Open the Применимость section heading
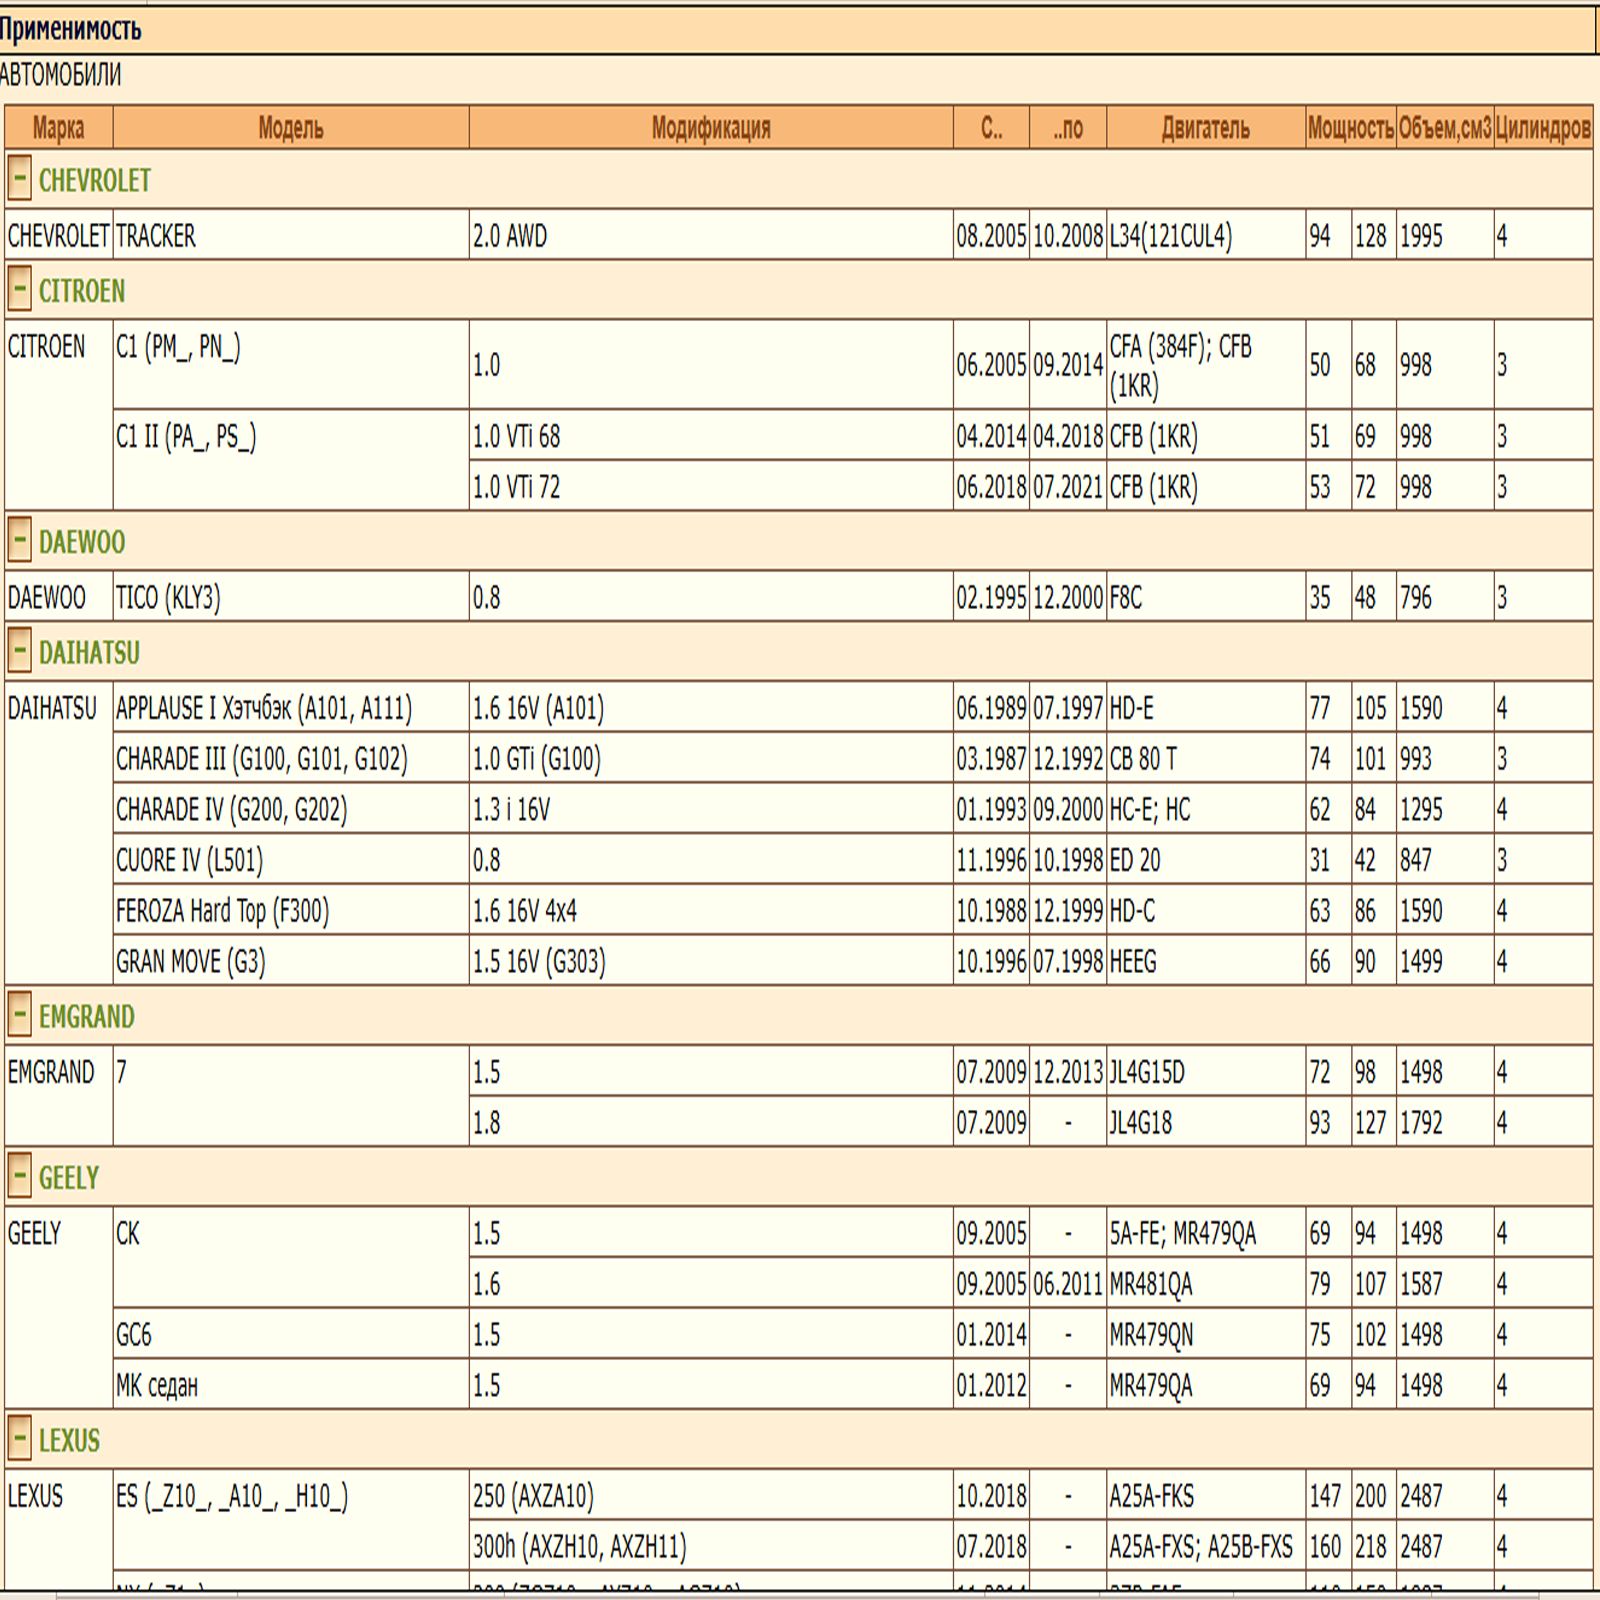 [71, 30]
